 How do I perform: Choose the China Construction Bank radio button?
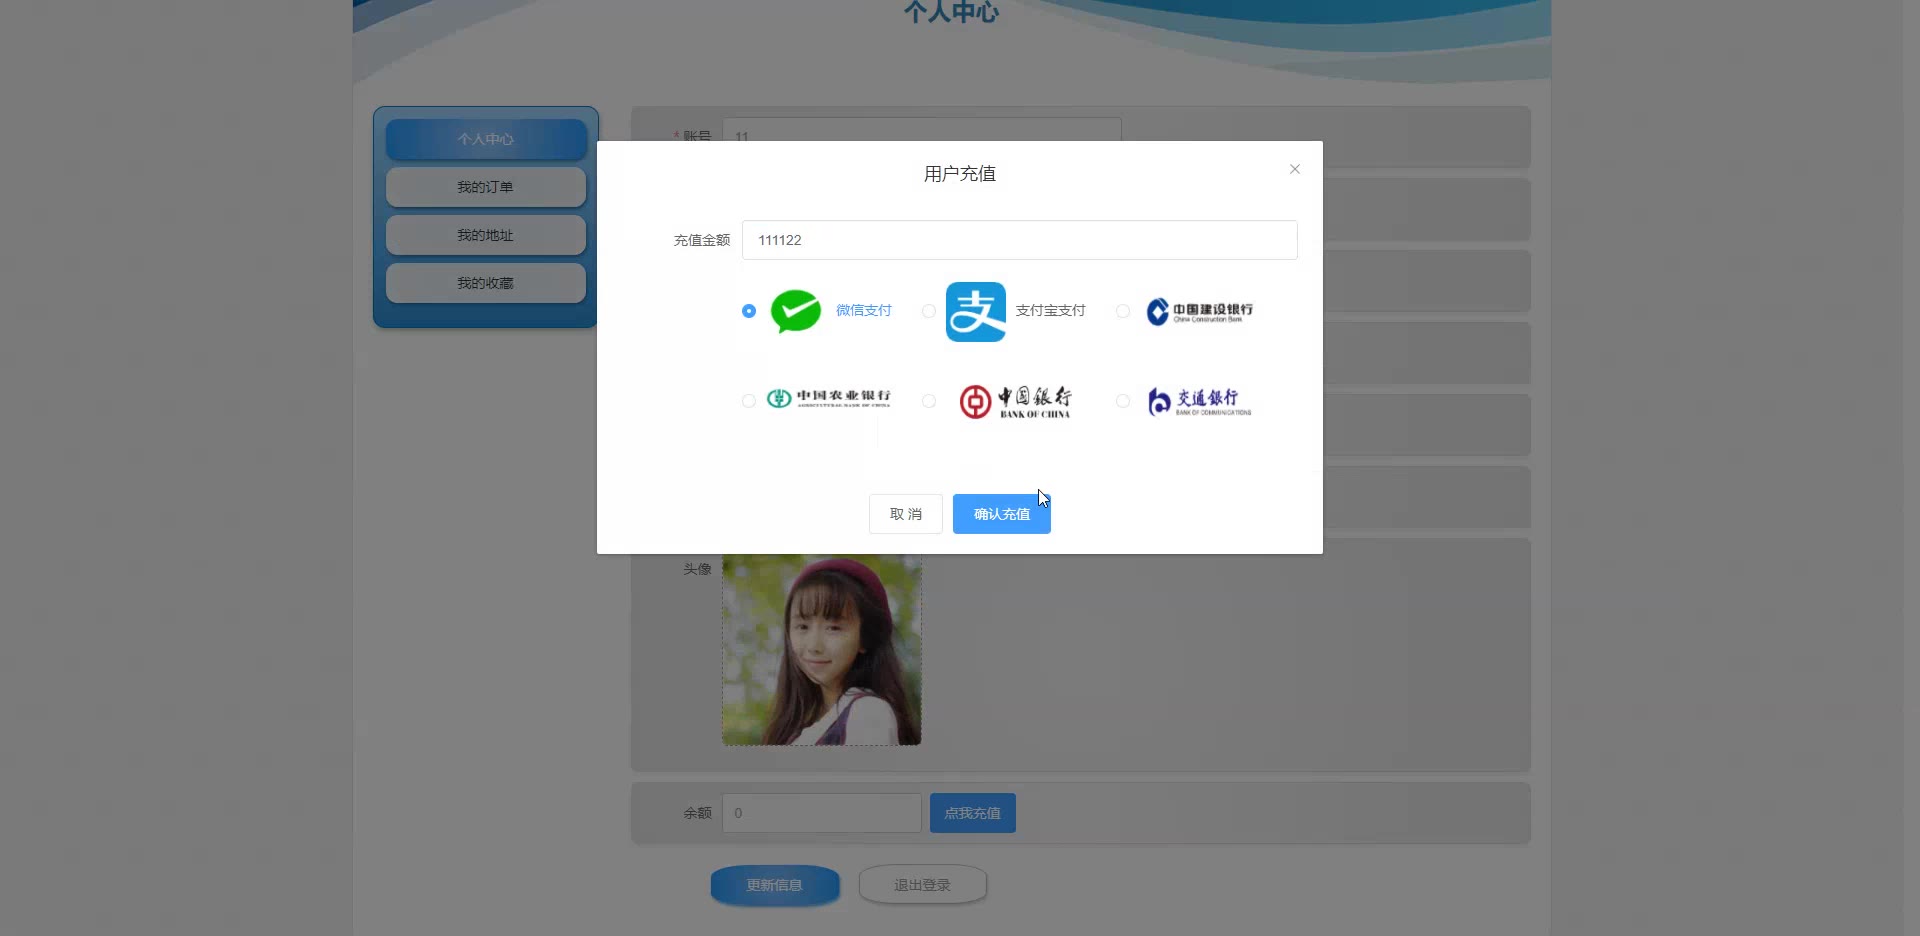(x=1123, y=311)
